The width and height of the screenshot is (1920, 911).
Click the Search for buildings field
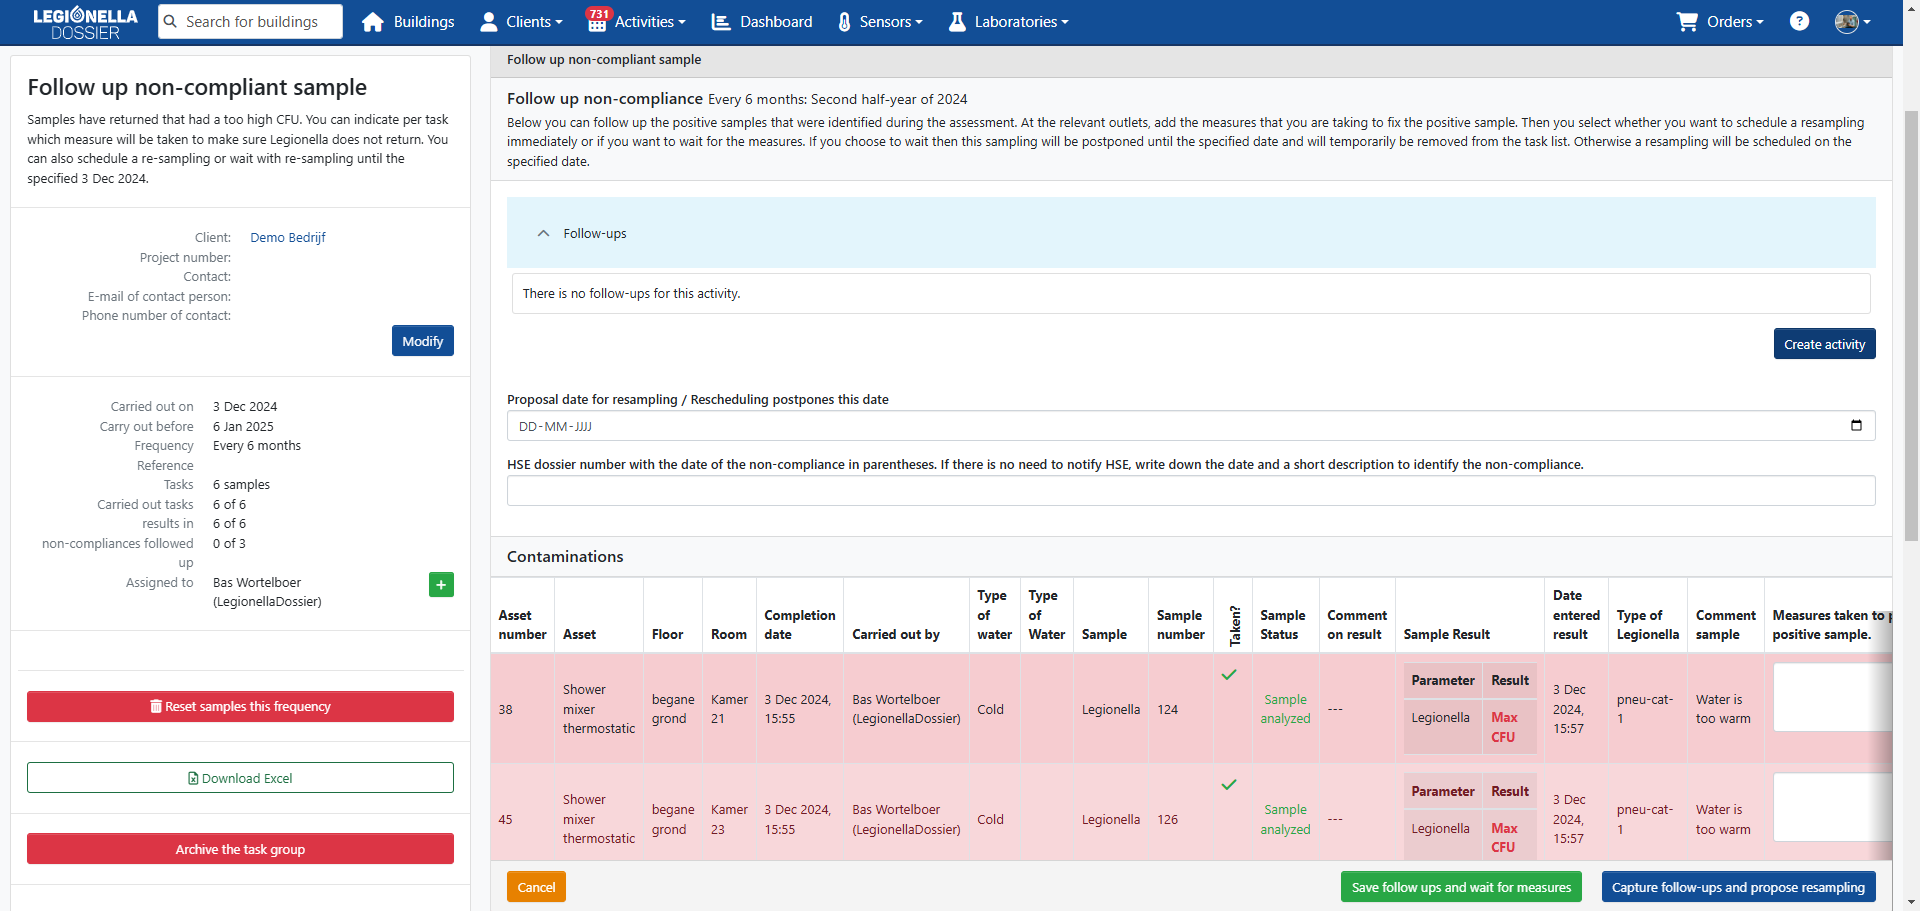(x=250, y=22)
